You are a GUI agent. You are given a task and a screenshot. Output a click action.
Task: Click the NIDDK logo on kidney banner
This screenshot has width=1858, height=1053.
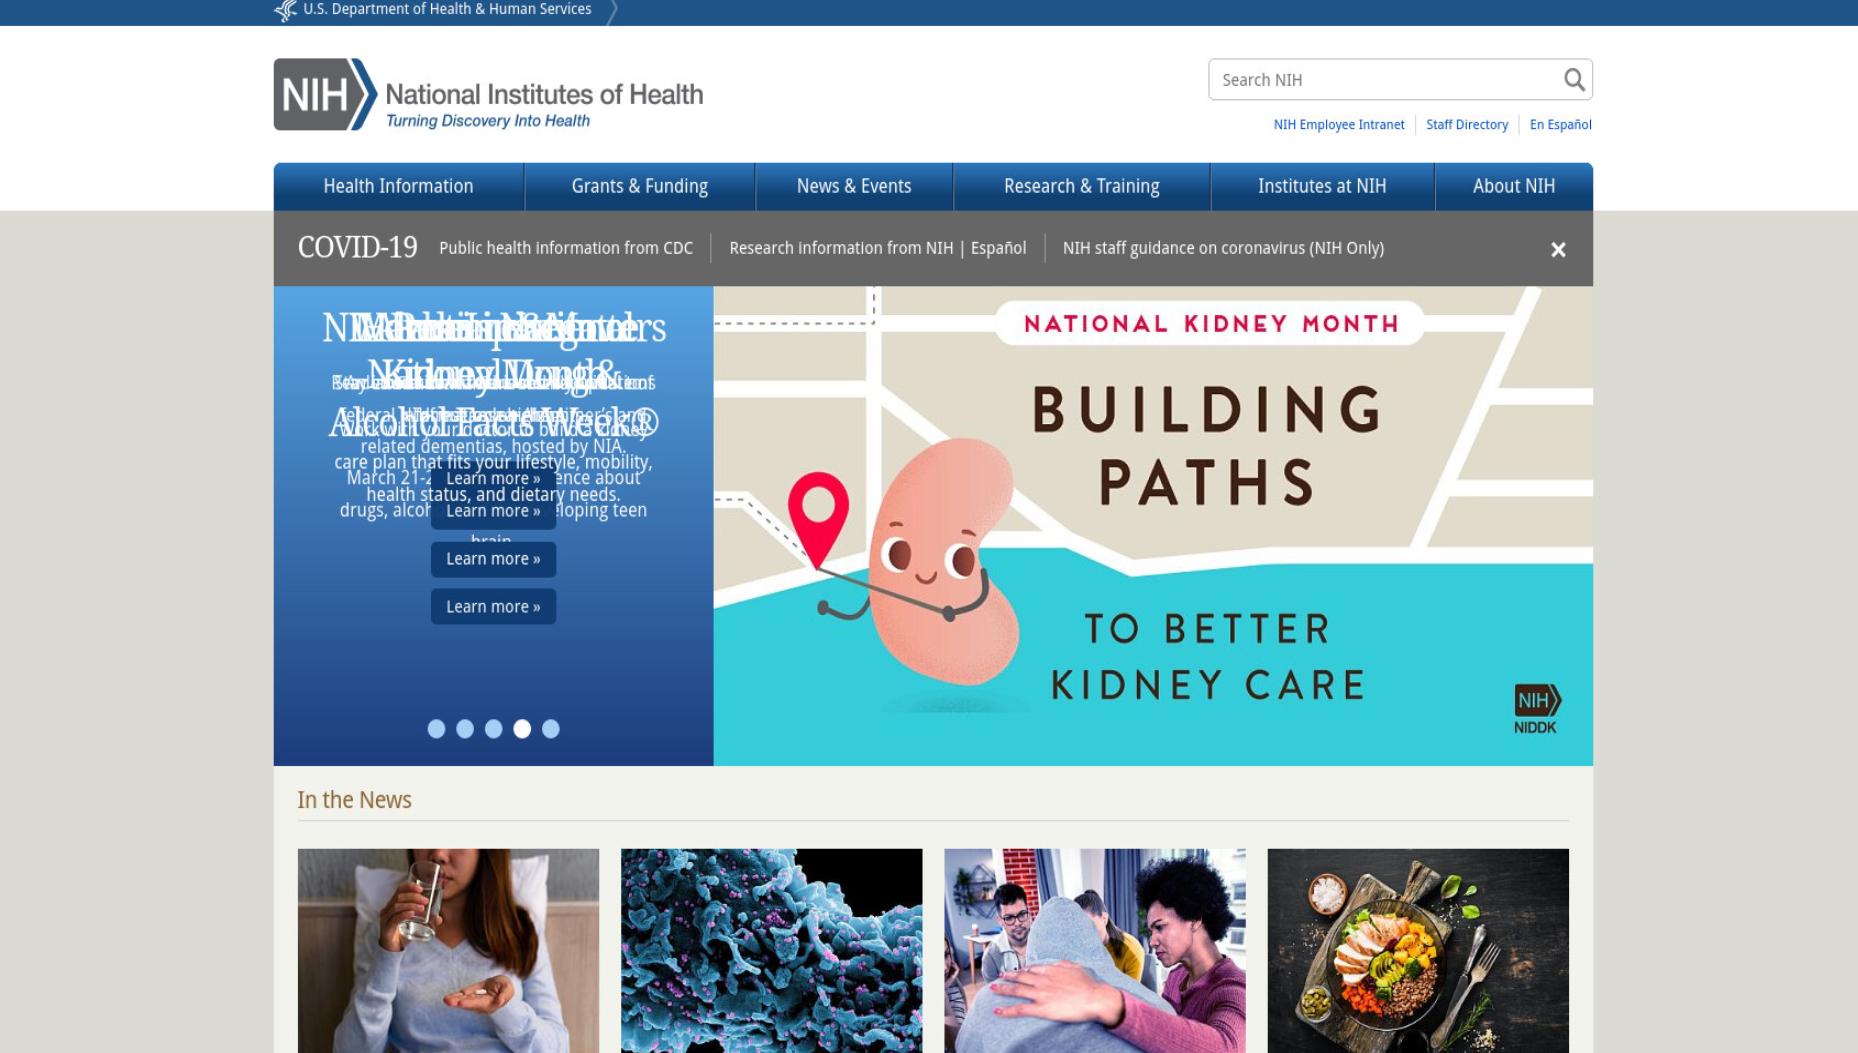(x=1536, y=709)
